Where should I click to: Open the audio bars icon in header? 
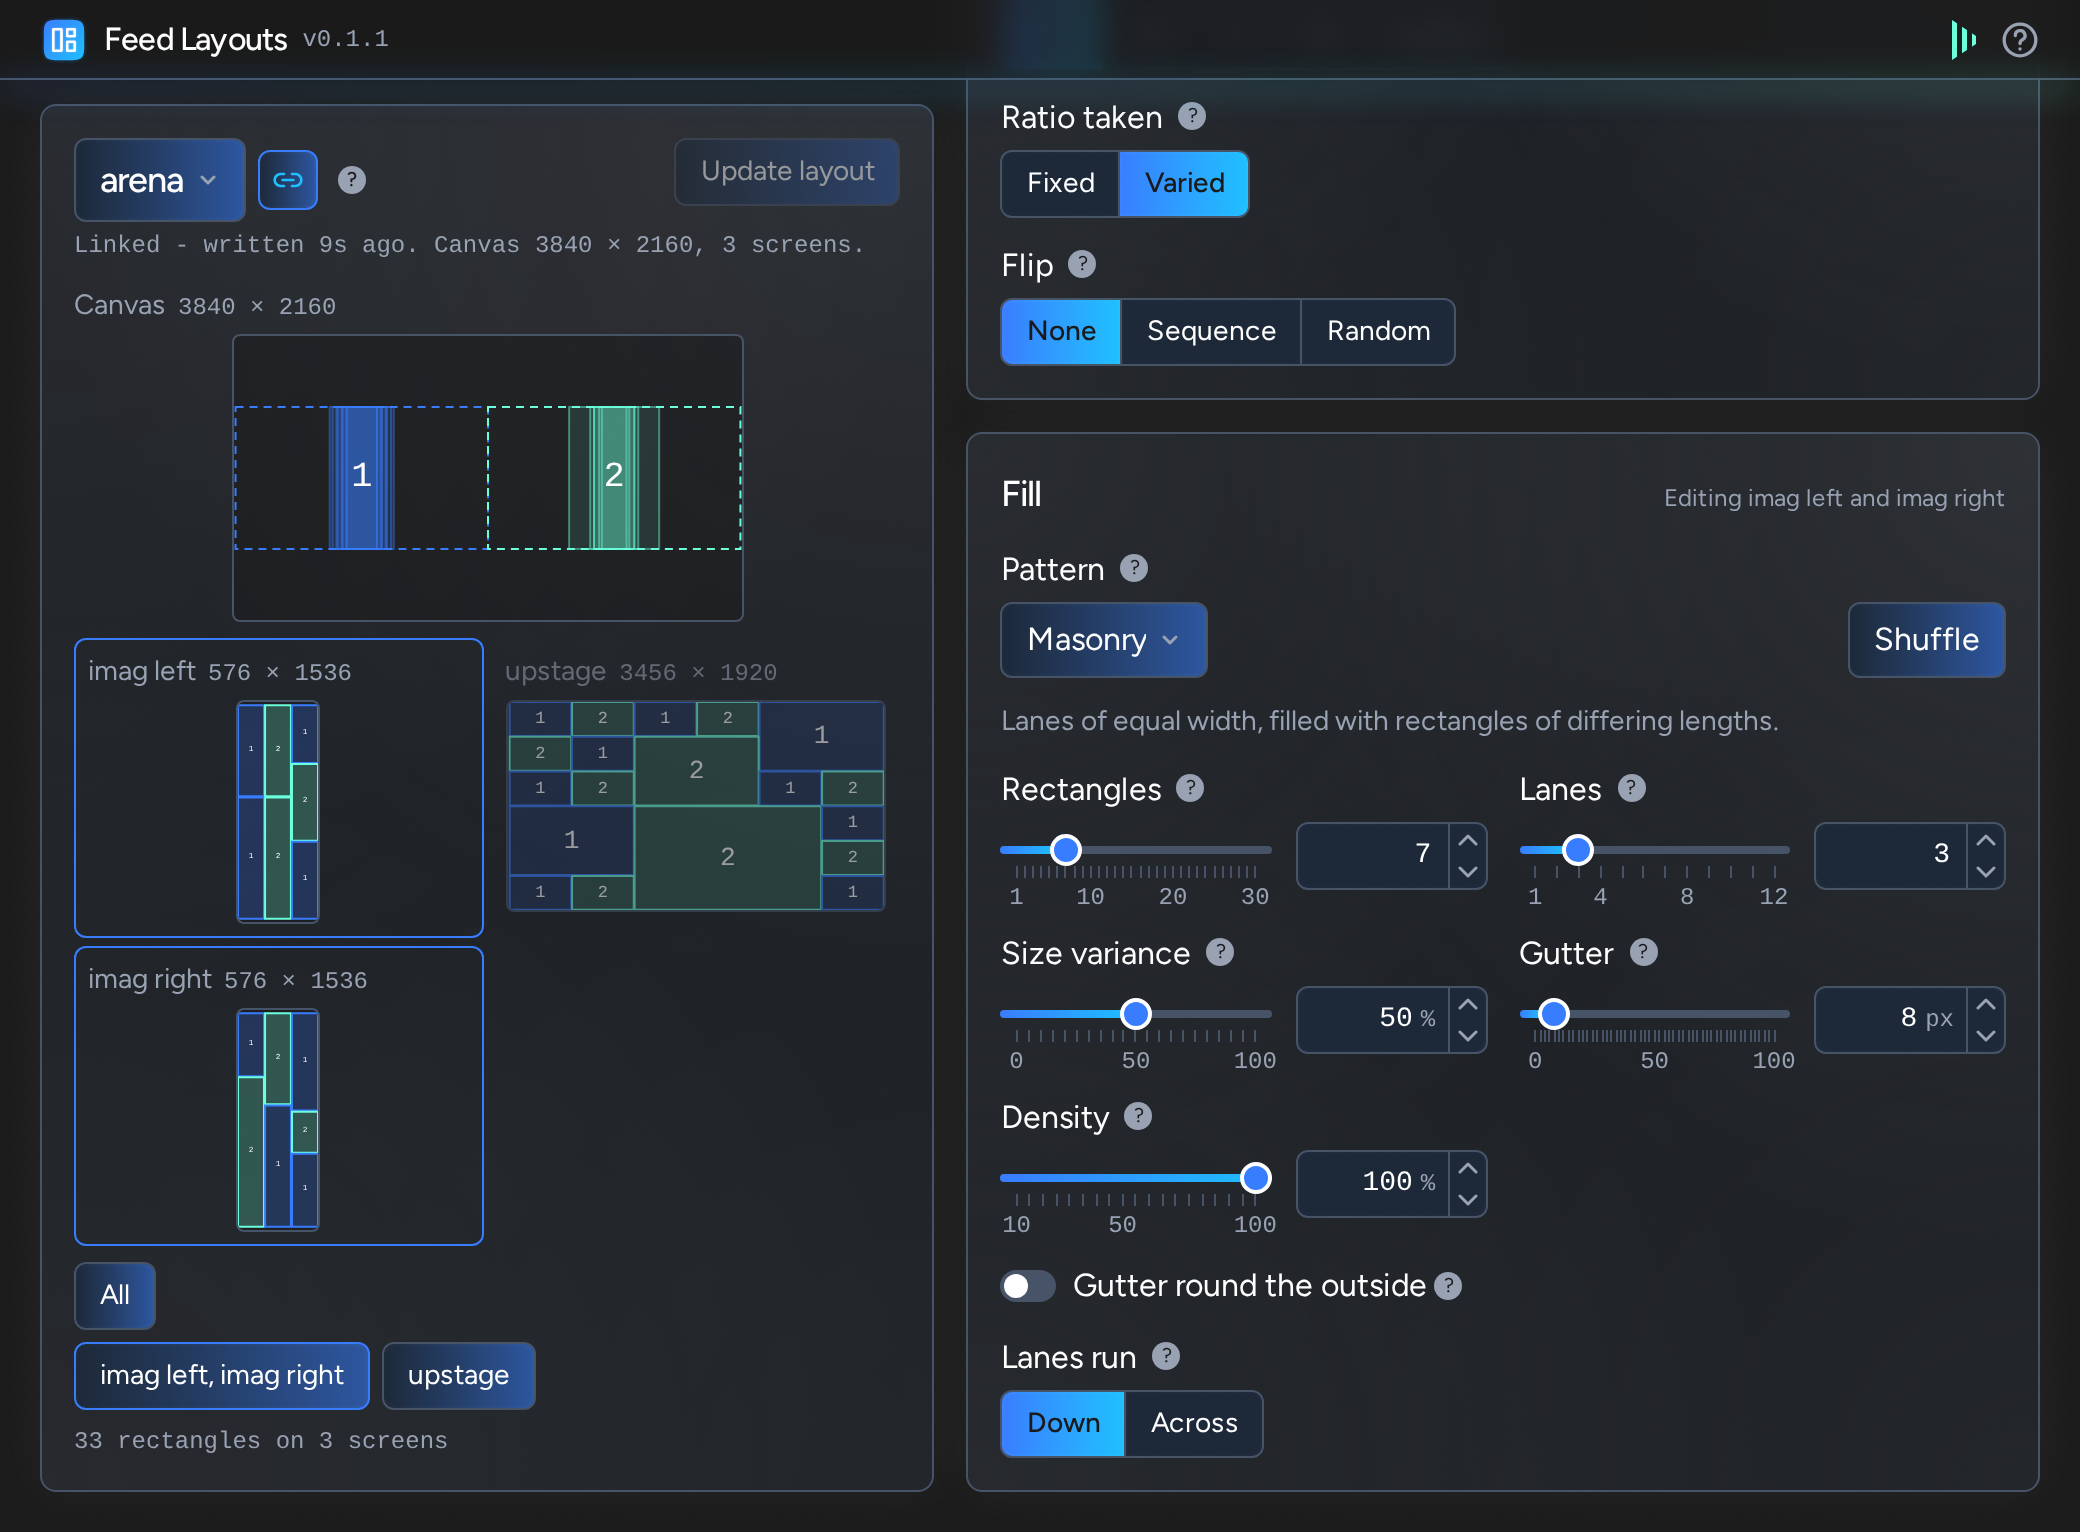pos(1963,40)
